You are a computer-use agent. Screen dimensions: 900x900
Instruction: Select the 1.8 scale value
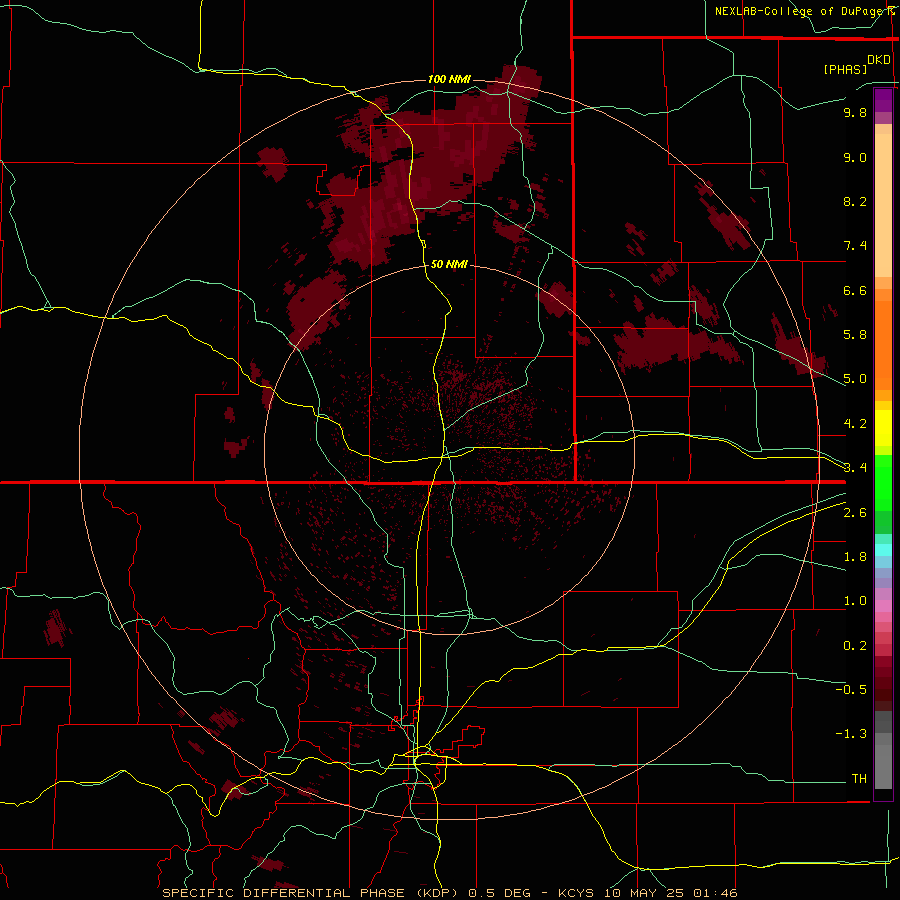coord(855,557)
